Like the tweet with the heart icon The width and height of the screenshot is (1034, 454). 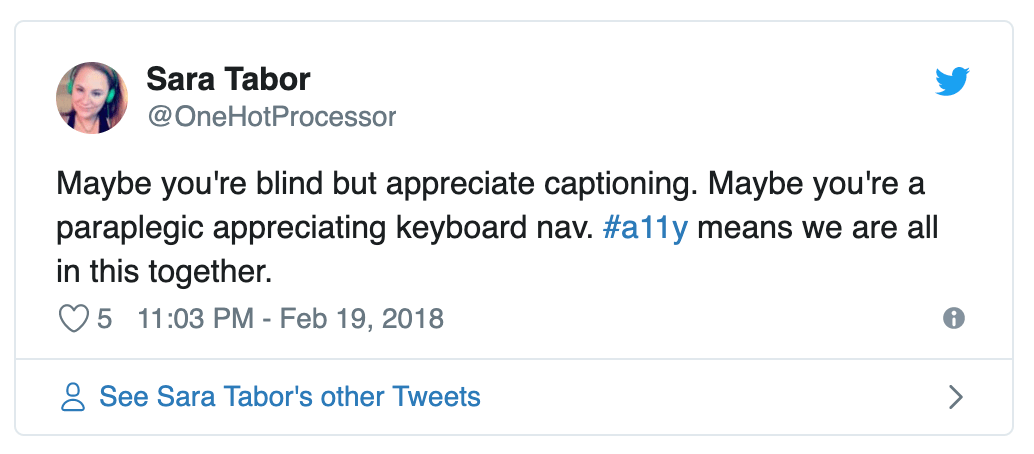click(74, 319)
